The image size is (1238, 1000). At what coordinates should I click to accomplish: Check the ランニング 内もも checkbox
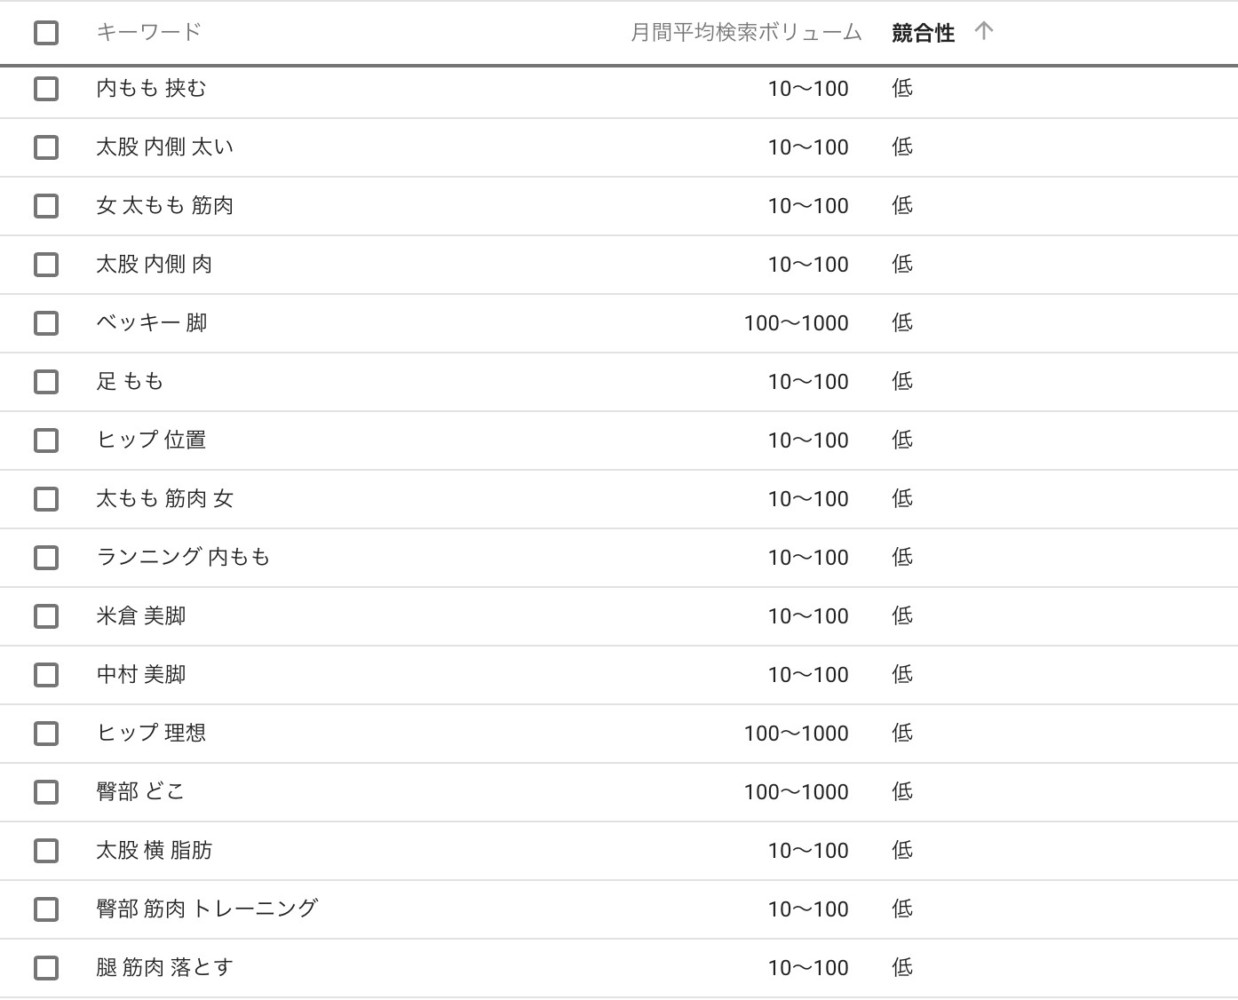tap(46, 558)
